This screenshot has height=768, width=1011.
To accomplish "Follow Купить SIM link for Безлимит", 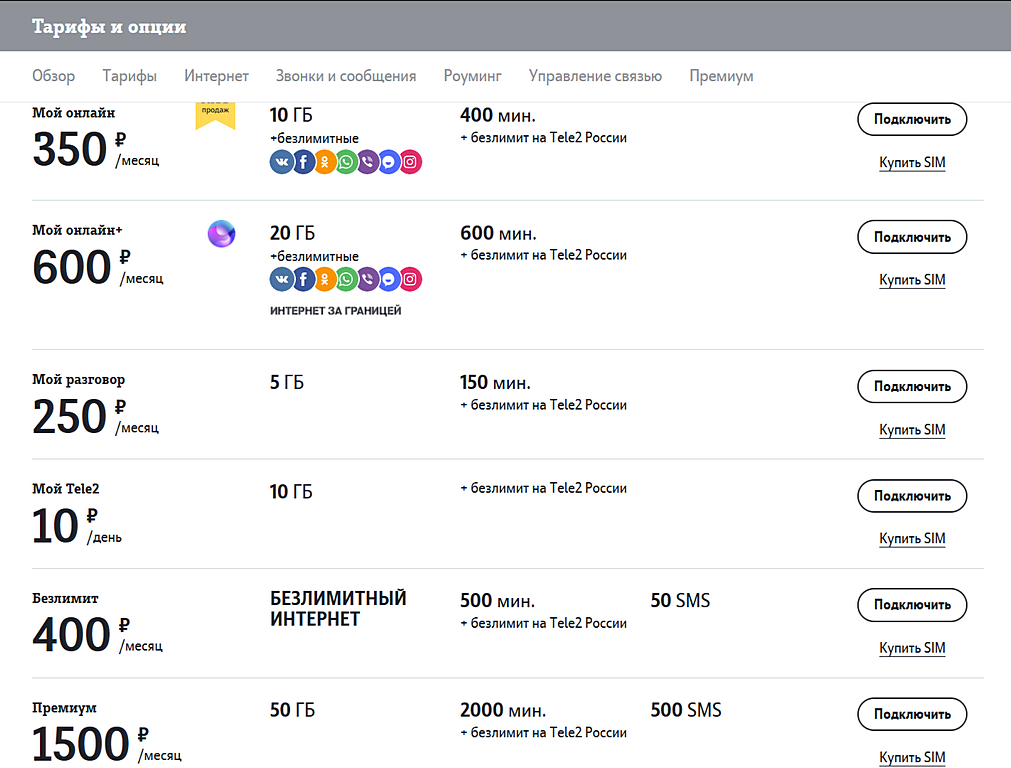I will pyautogui.click(x=912, y=648).
